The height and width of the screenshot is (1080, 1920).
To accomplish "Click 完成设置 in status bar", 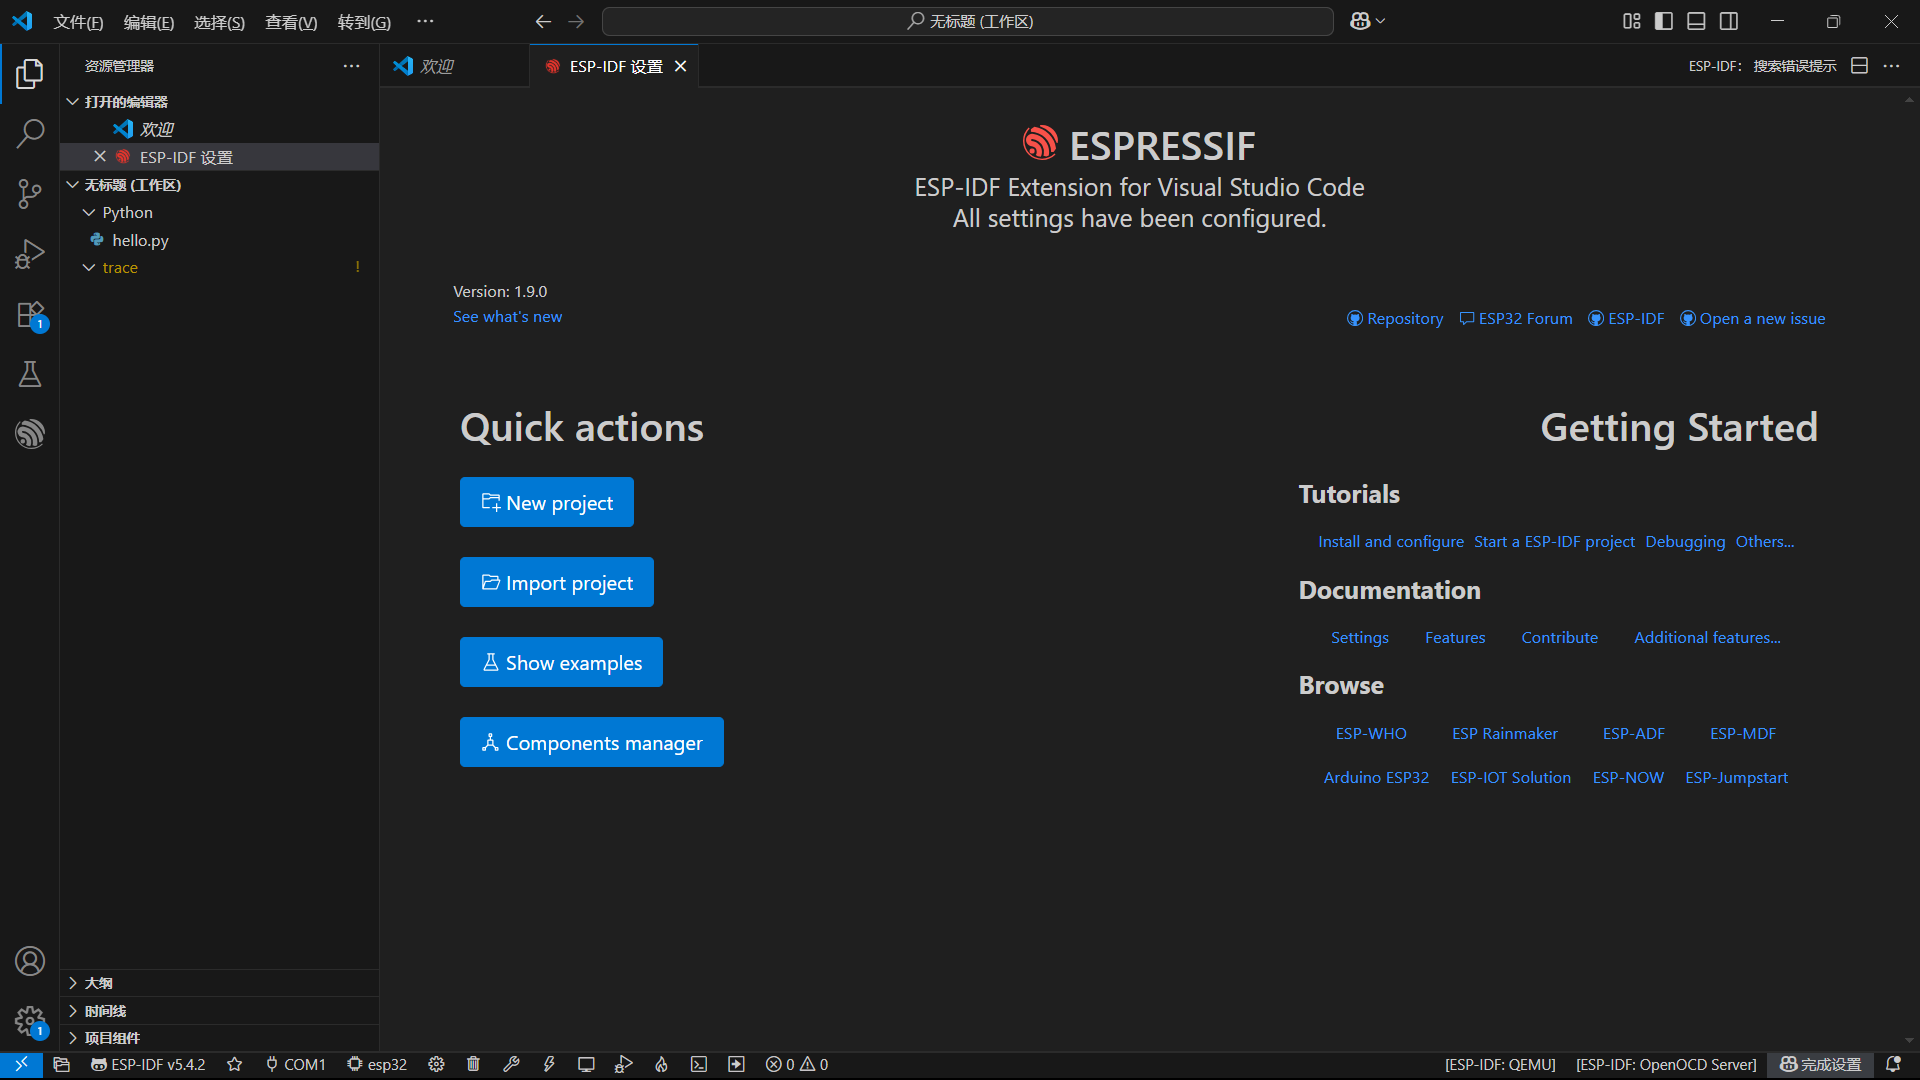I will click(x=1820, y=1065).
